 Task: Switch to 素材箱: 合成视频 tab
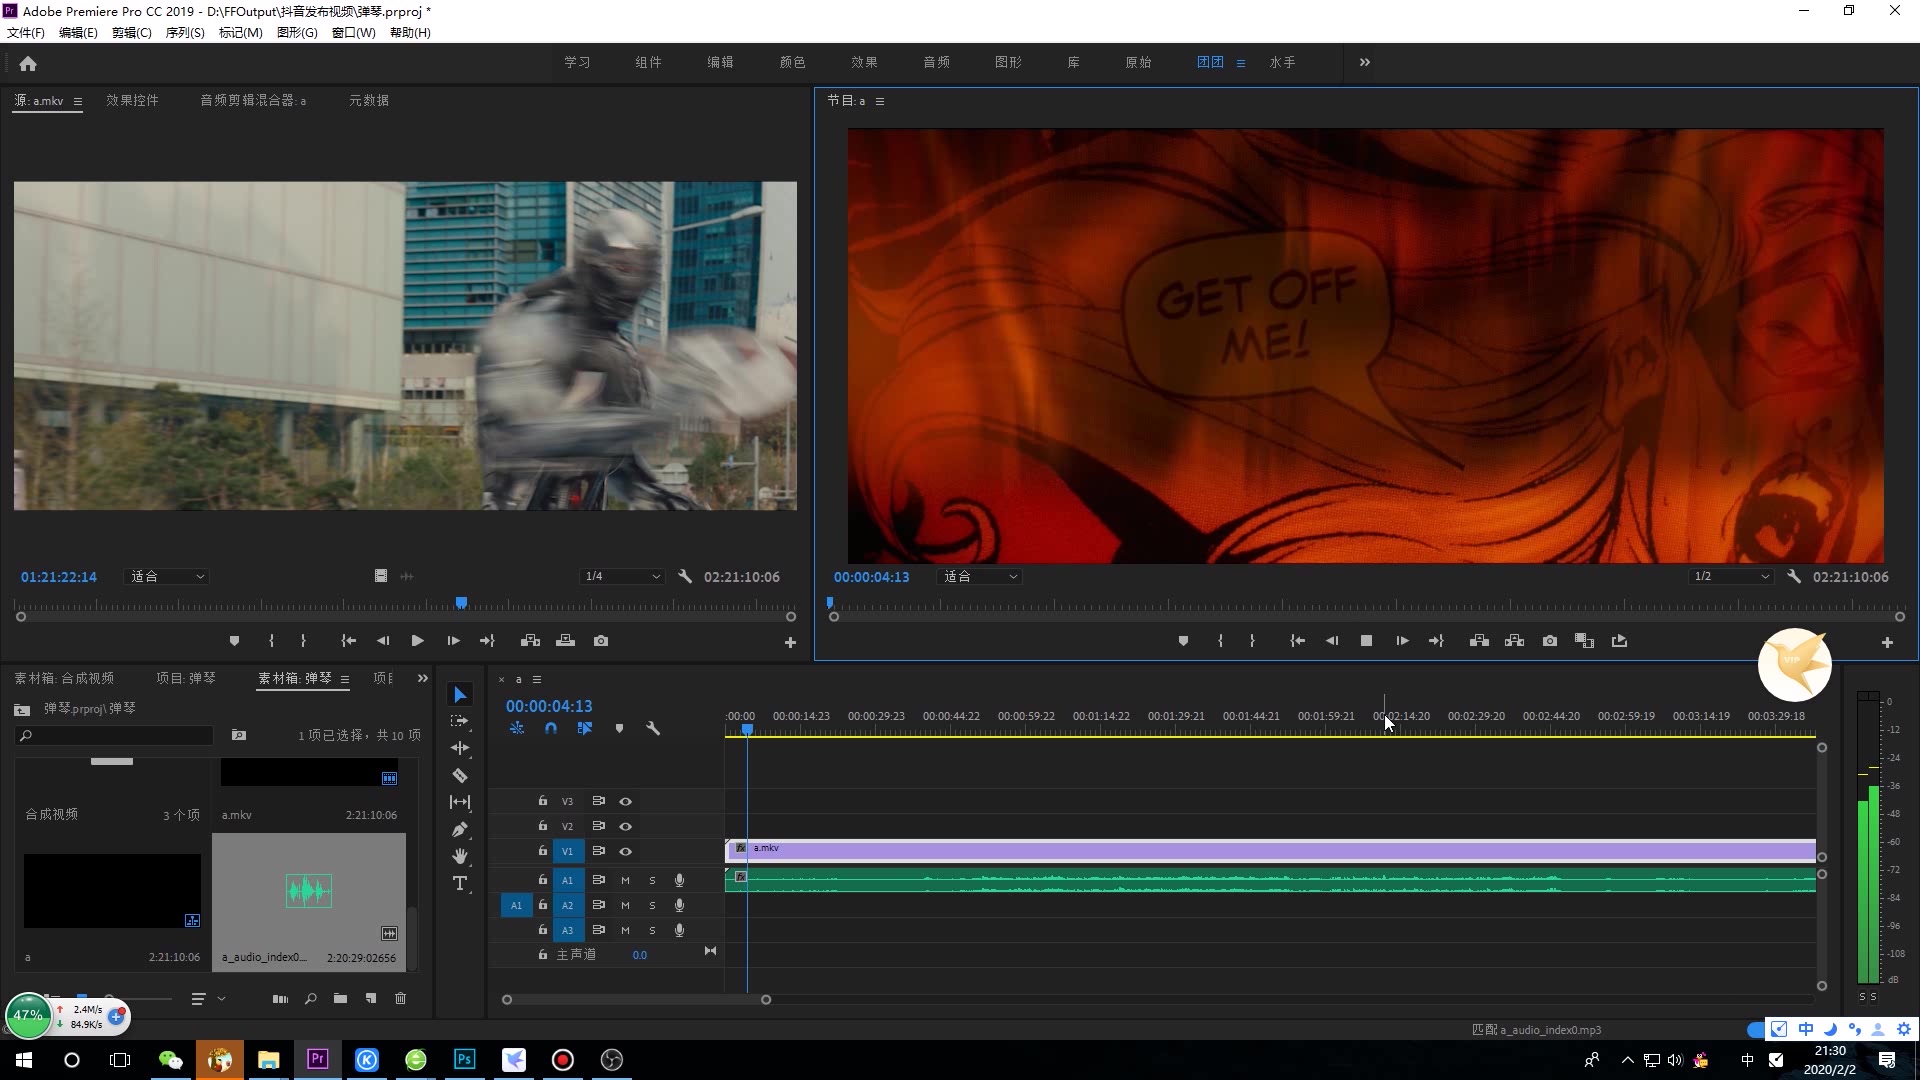pyautogui.click(x=64, y=678)
